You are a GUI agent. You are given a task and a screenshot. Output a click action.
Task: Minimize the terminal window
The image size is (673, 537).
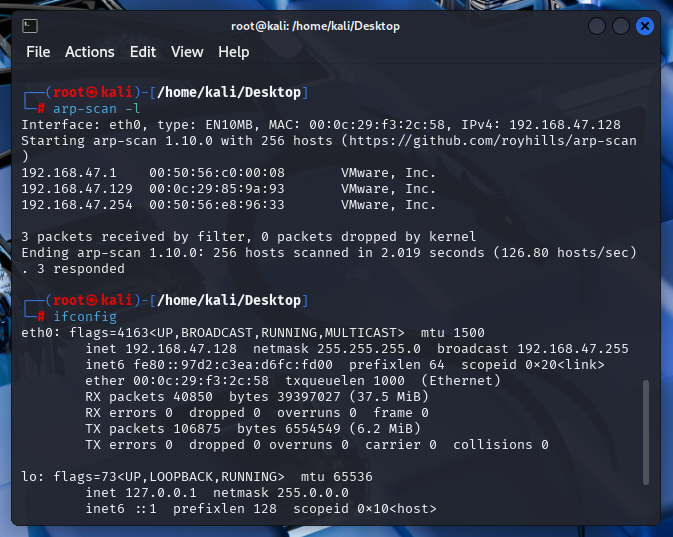click(597, 26)
